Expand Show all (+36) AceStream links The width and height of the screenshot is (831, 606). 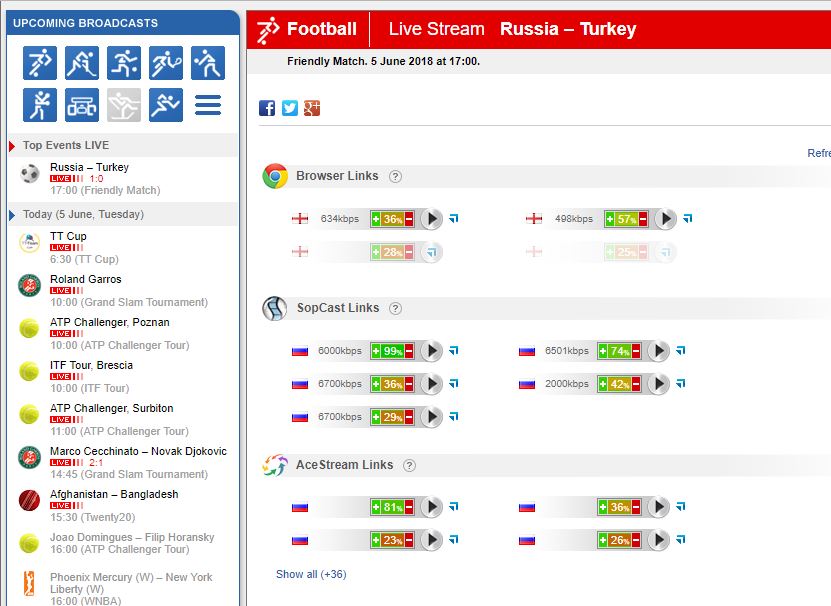pyautogui.click(x=311, y=574)
